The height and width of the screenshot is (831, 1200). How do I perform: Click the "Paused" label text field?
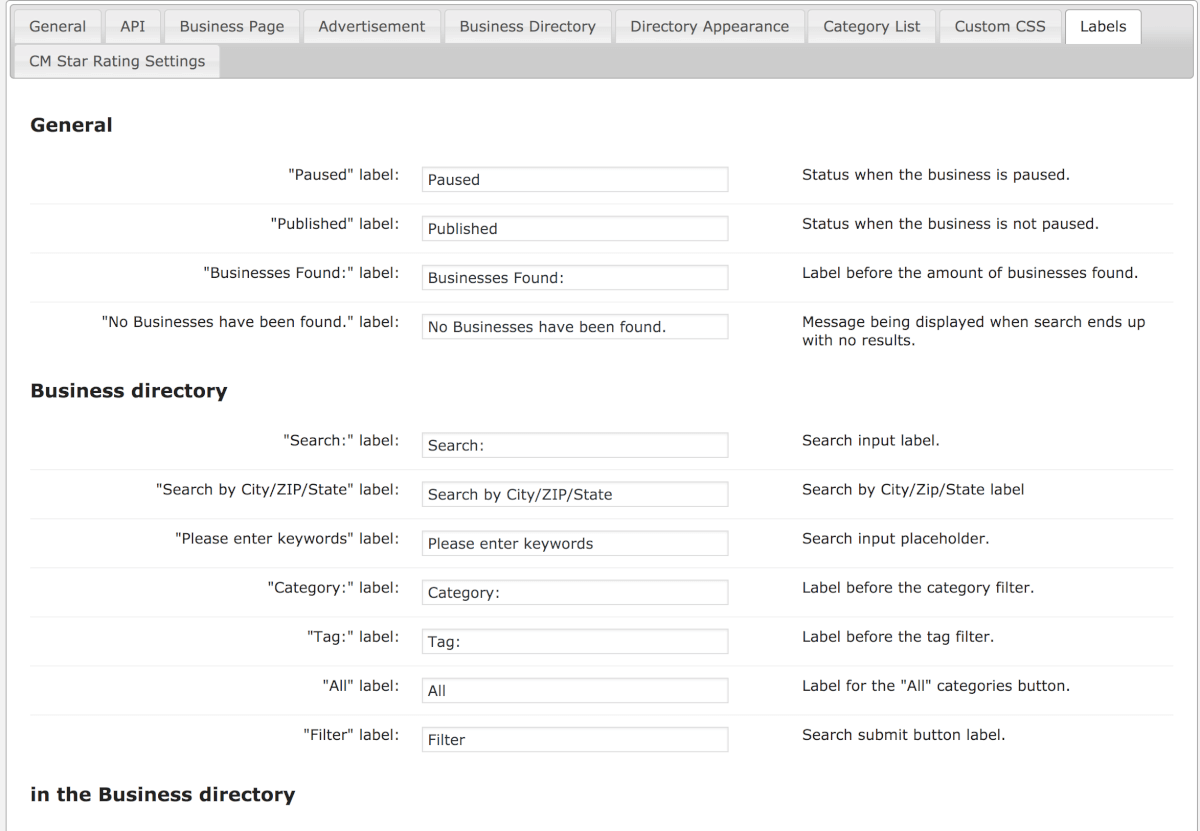pyautogui.click(x=574, y=180)
